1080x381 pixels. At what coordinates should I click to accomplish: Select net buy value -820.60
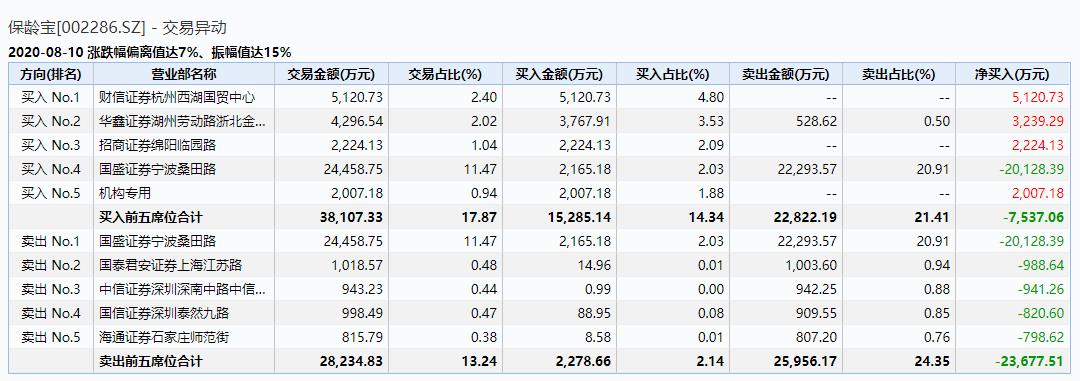coord(1041,313)
